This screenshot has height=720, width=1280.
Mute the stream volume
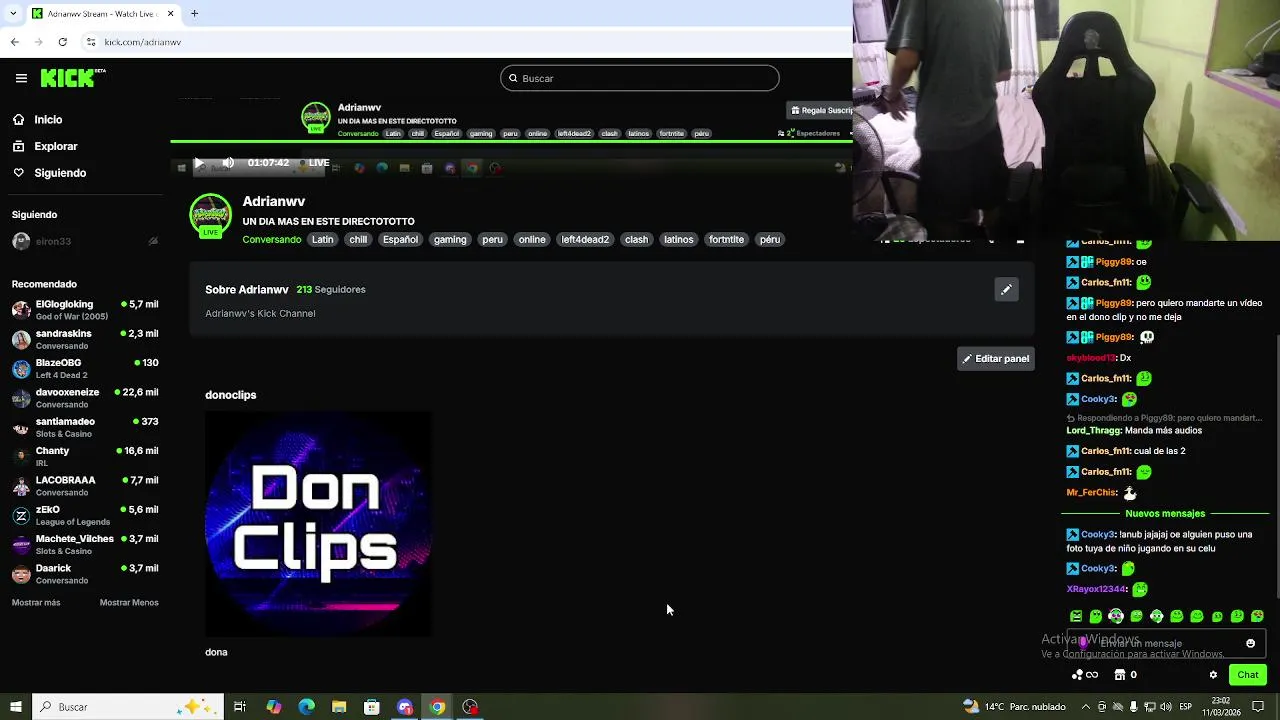pos(228,163)
